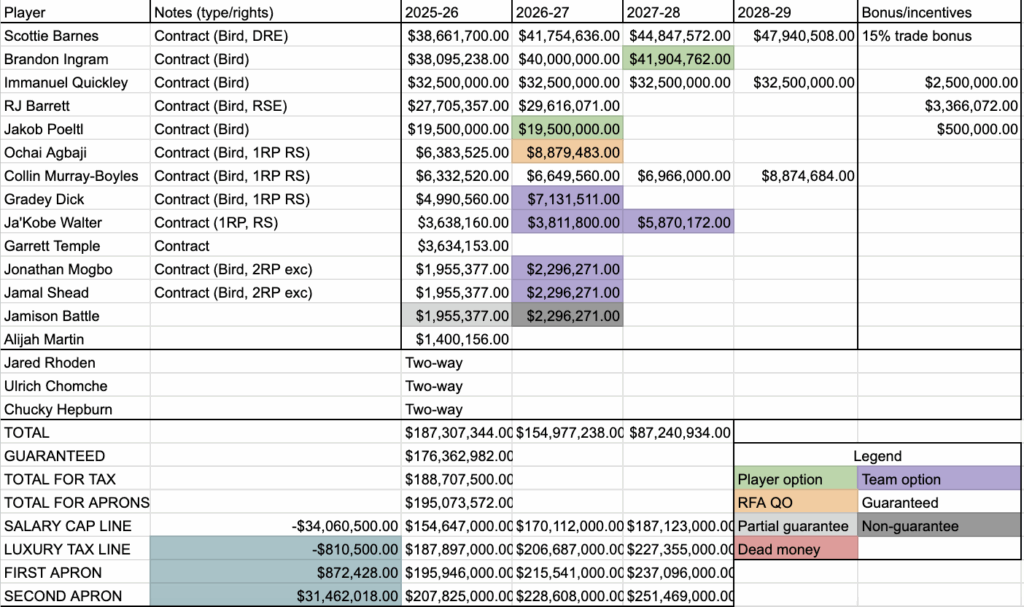
Task: Select the $3,634,153.00 Garrett Temple salary
Action: pos(456,246)
